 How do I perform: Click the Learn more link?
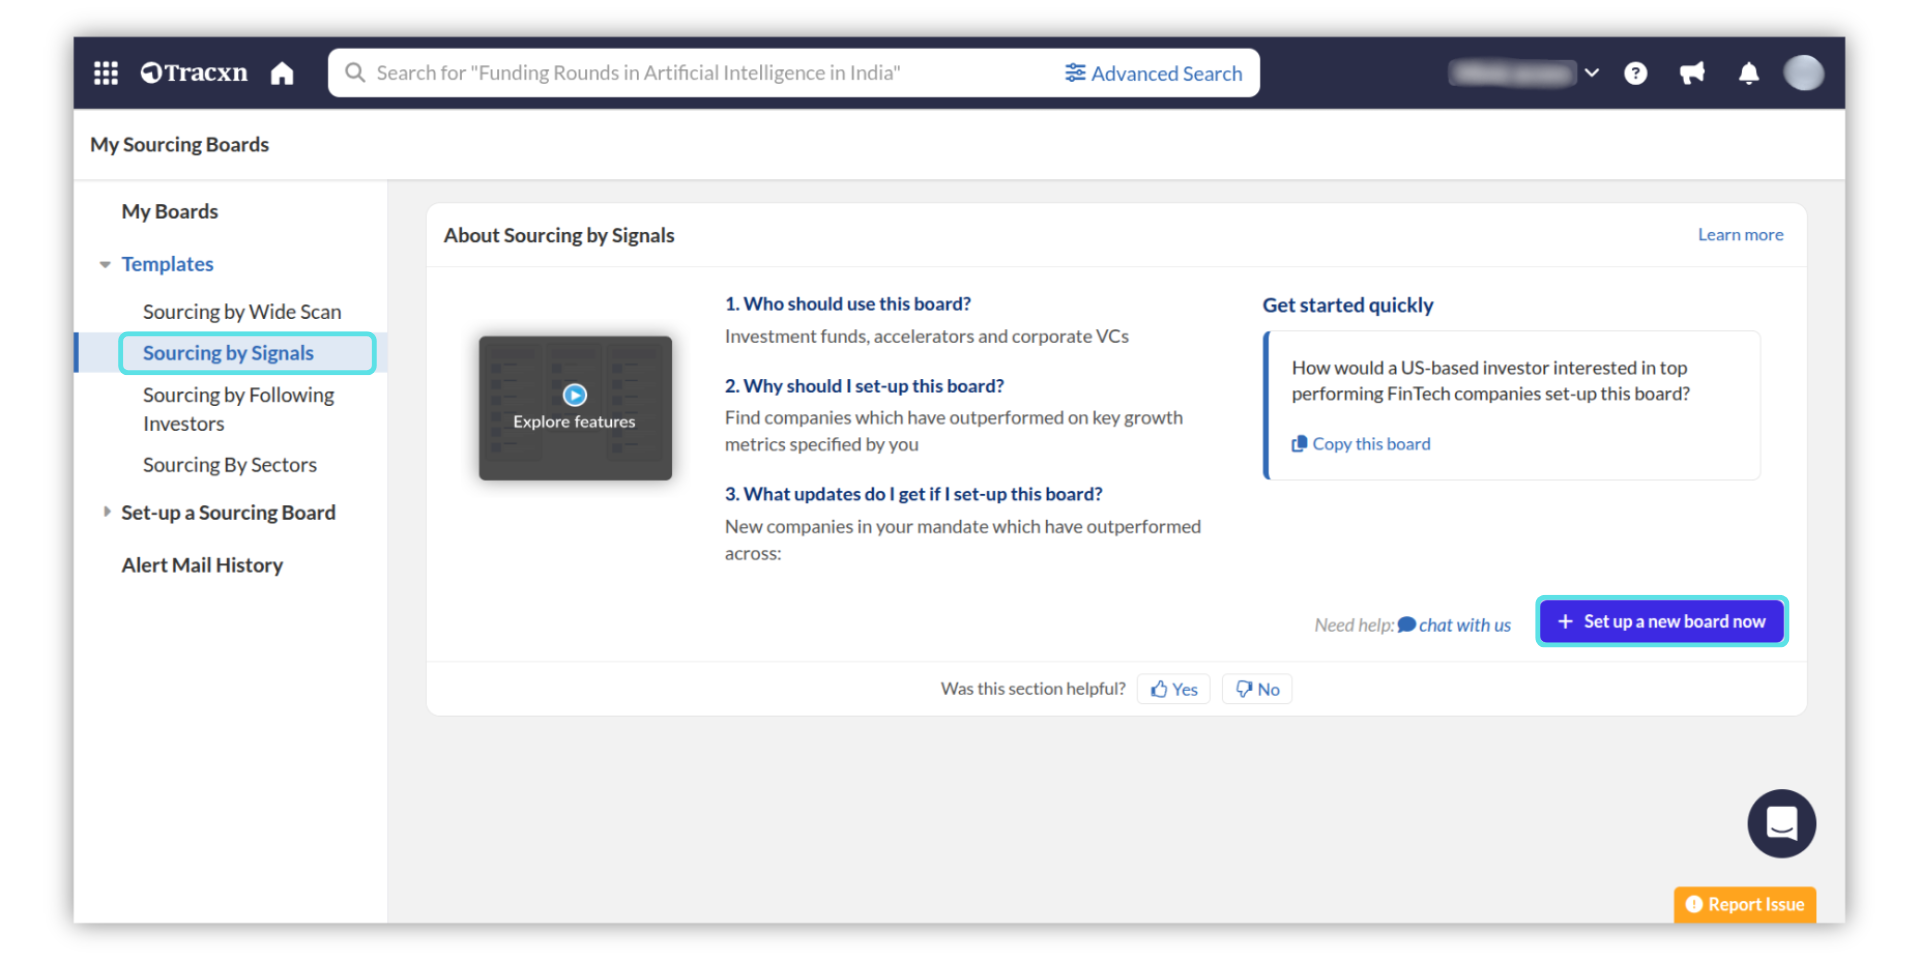coord(1740,235)
